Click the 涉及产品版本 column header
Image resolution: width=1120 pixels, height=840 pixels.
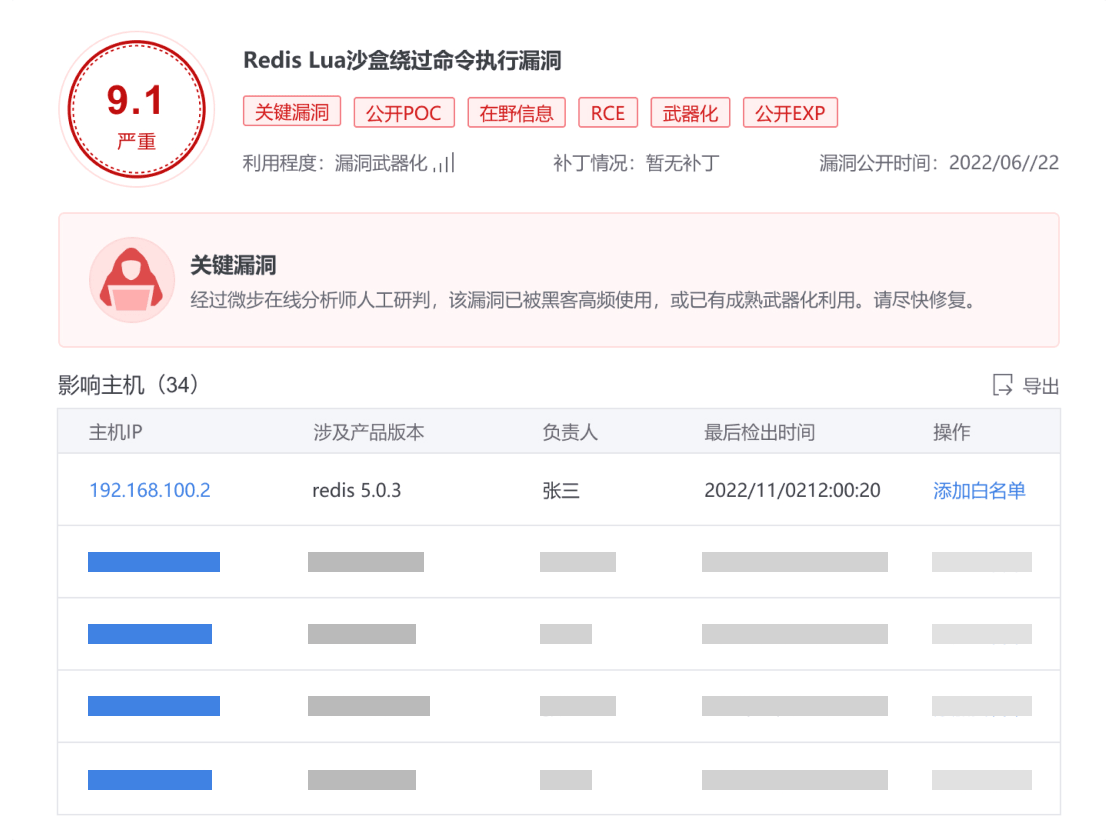[369, 431]
